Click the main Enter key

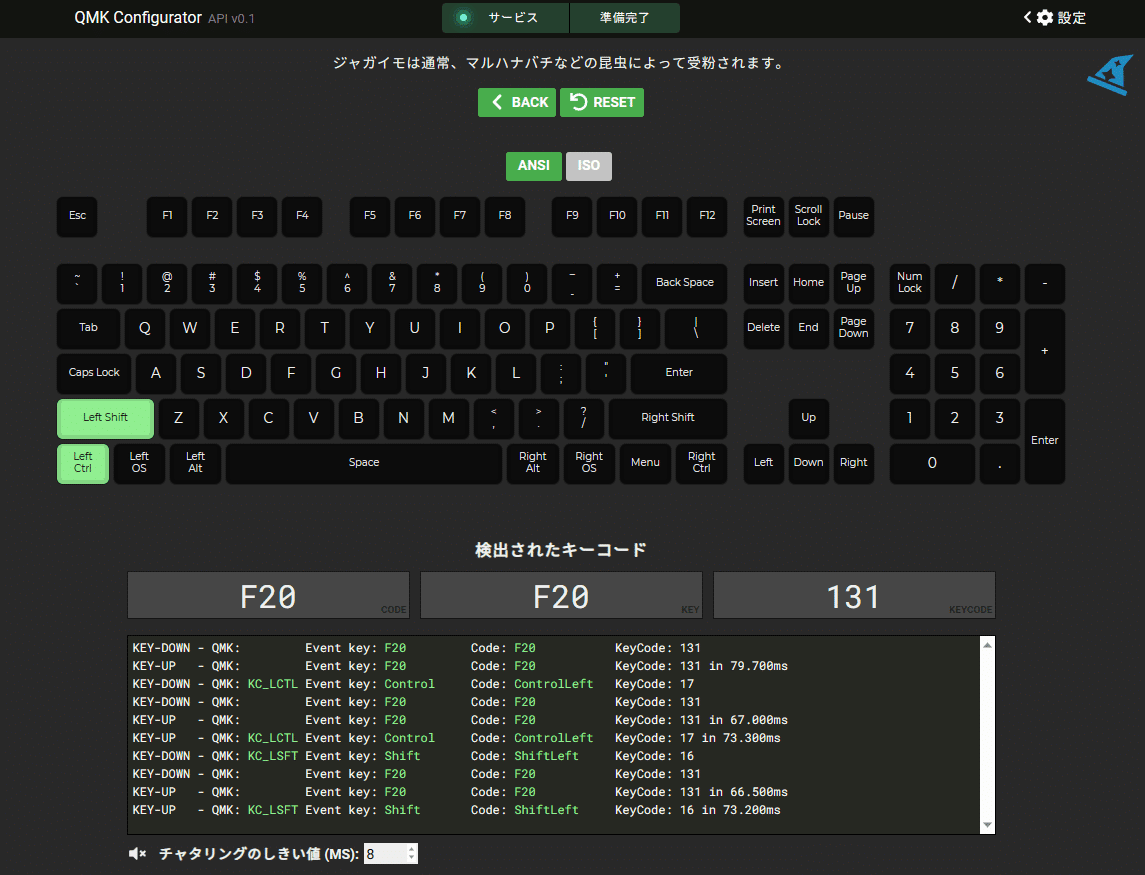[x=679, y=372]
